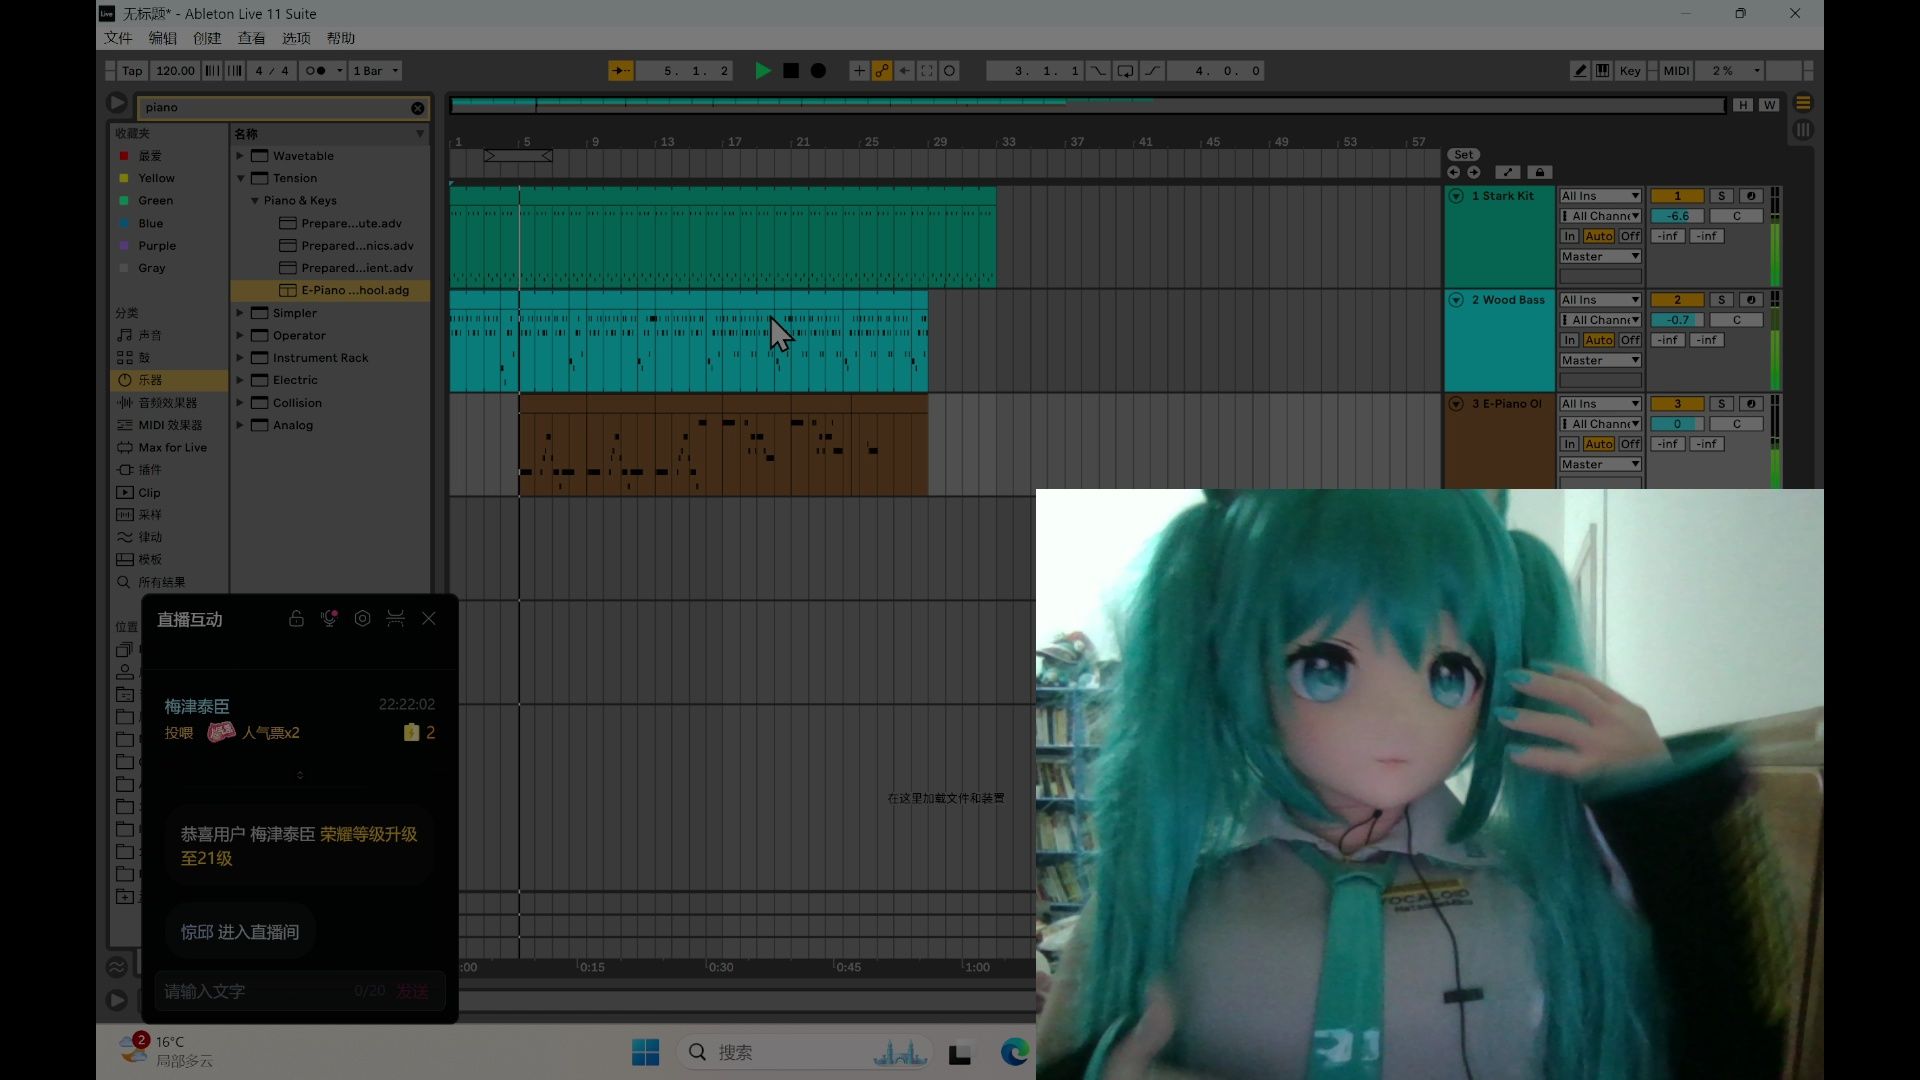Click the Capture MIDI icon
1920x1080 pixels.
[x=927, y=71]
